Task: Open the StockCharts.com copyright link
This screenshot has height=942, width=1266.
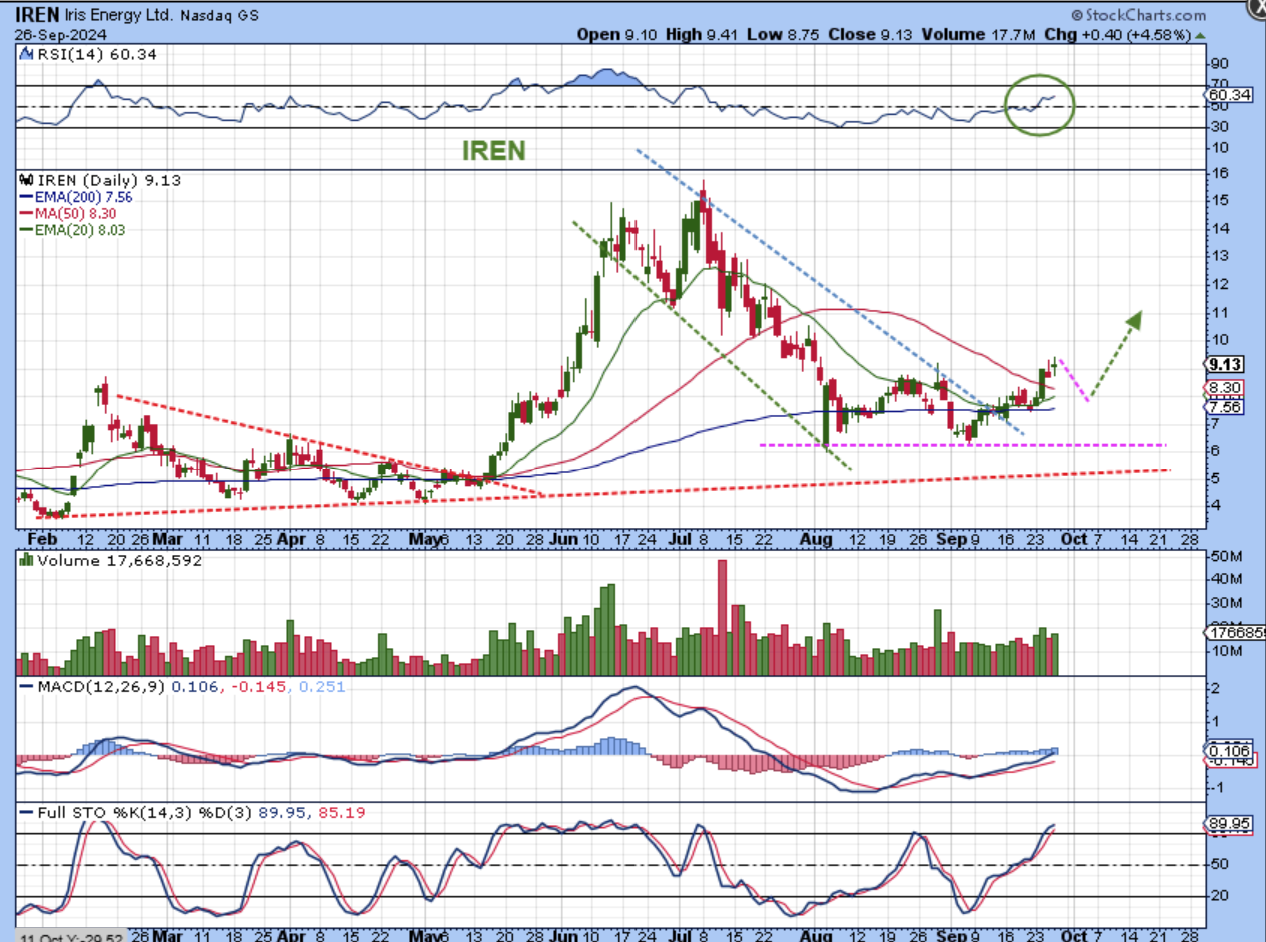Action: (x=1138, y=15)
